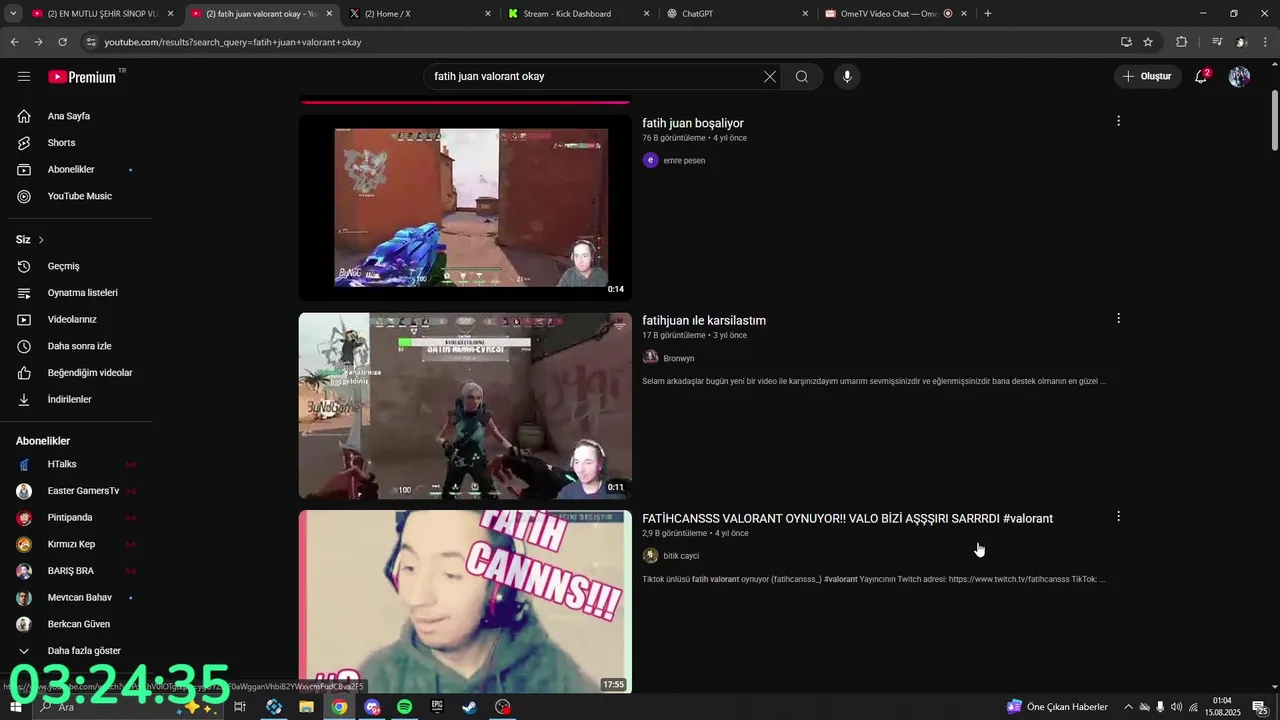Start voice search with microphone icon
The image size is (1280, 720).
point(847,77)
